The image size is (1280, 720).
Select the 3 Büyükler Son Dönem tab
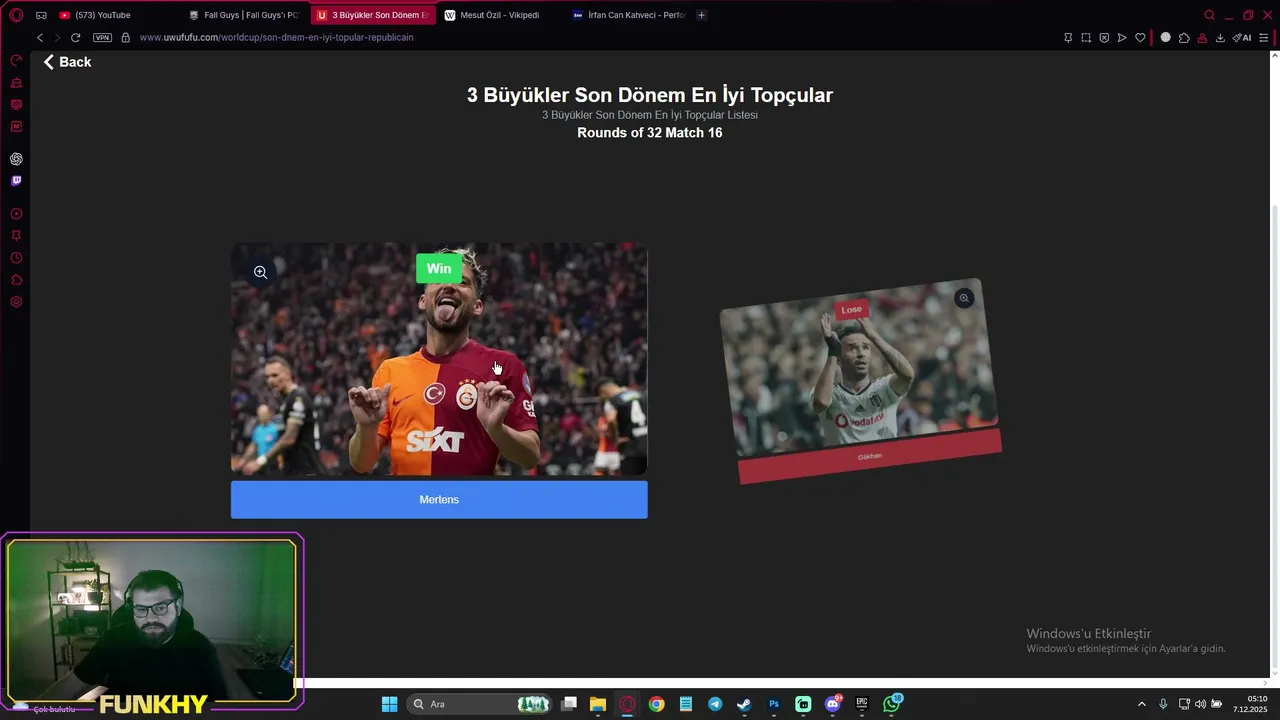tap(373, 15)
